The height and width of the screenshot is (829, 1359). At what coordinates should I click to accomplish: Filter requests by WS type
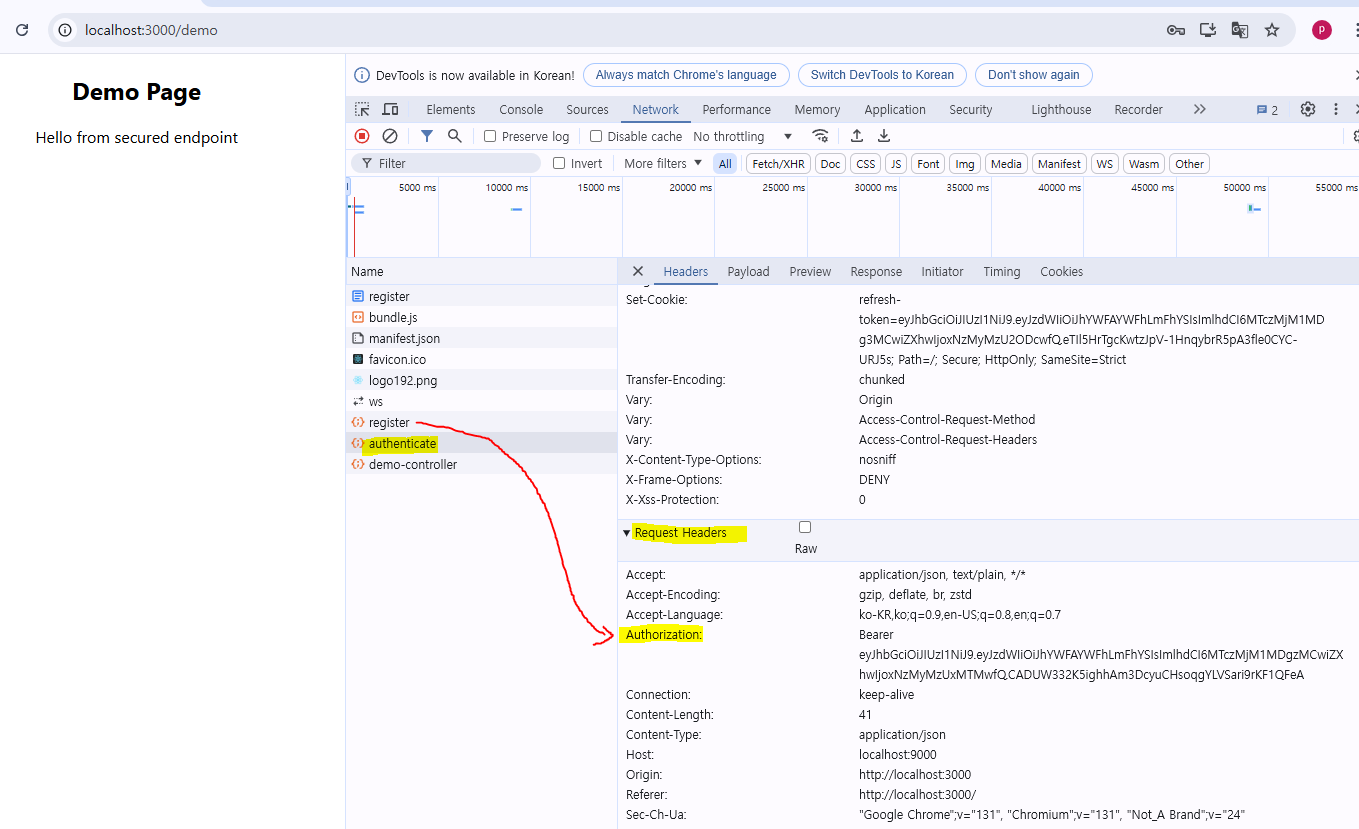coord(1104,164)
